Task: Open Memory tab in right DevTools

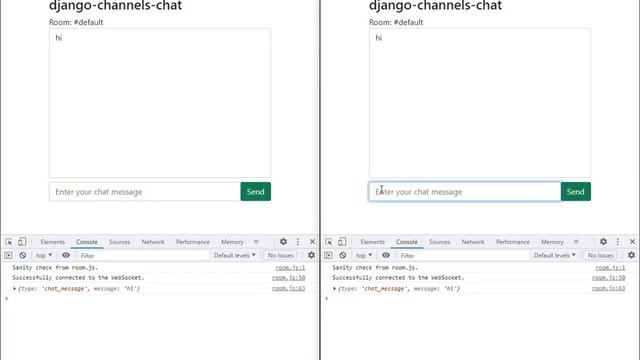Action: point(552,242)
